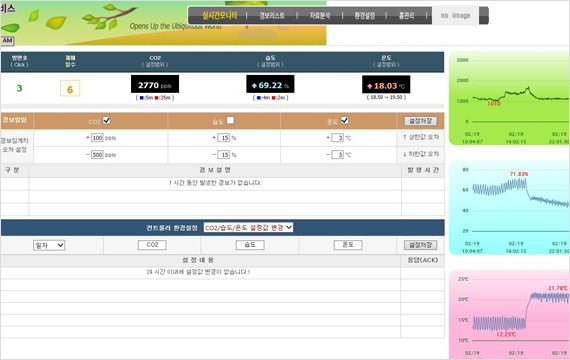This screenshot has height=360, width=570.
Task: Click the 습도 column header in dark bar
Action: click(270, 61)
